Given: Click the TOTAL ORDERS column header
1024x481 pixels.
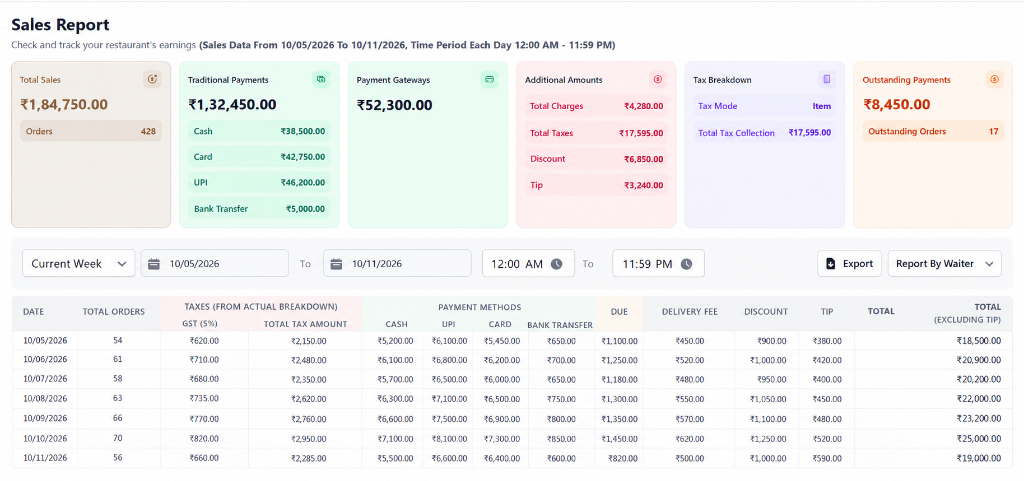Looking at the screenshot, I should 114,312.
